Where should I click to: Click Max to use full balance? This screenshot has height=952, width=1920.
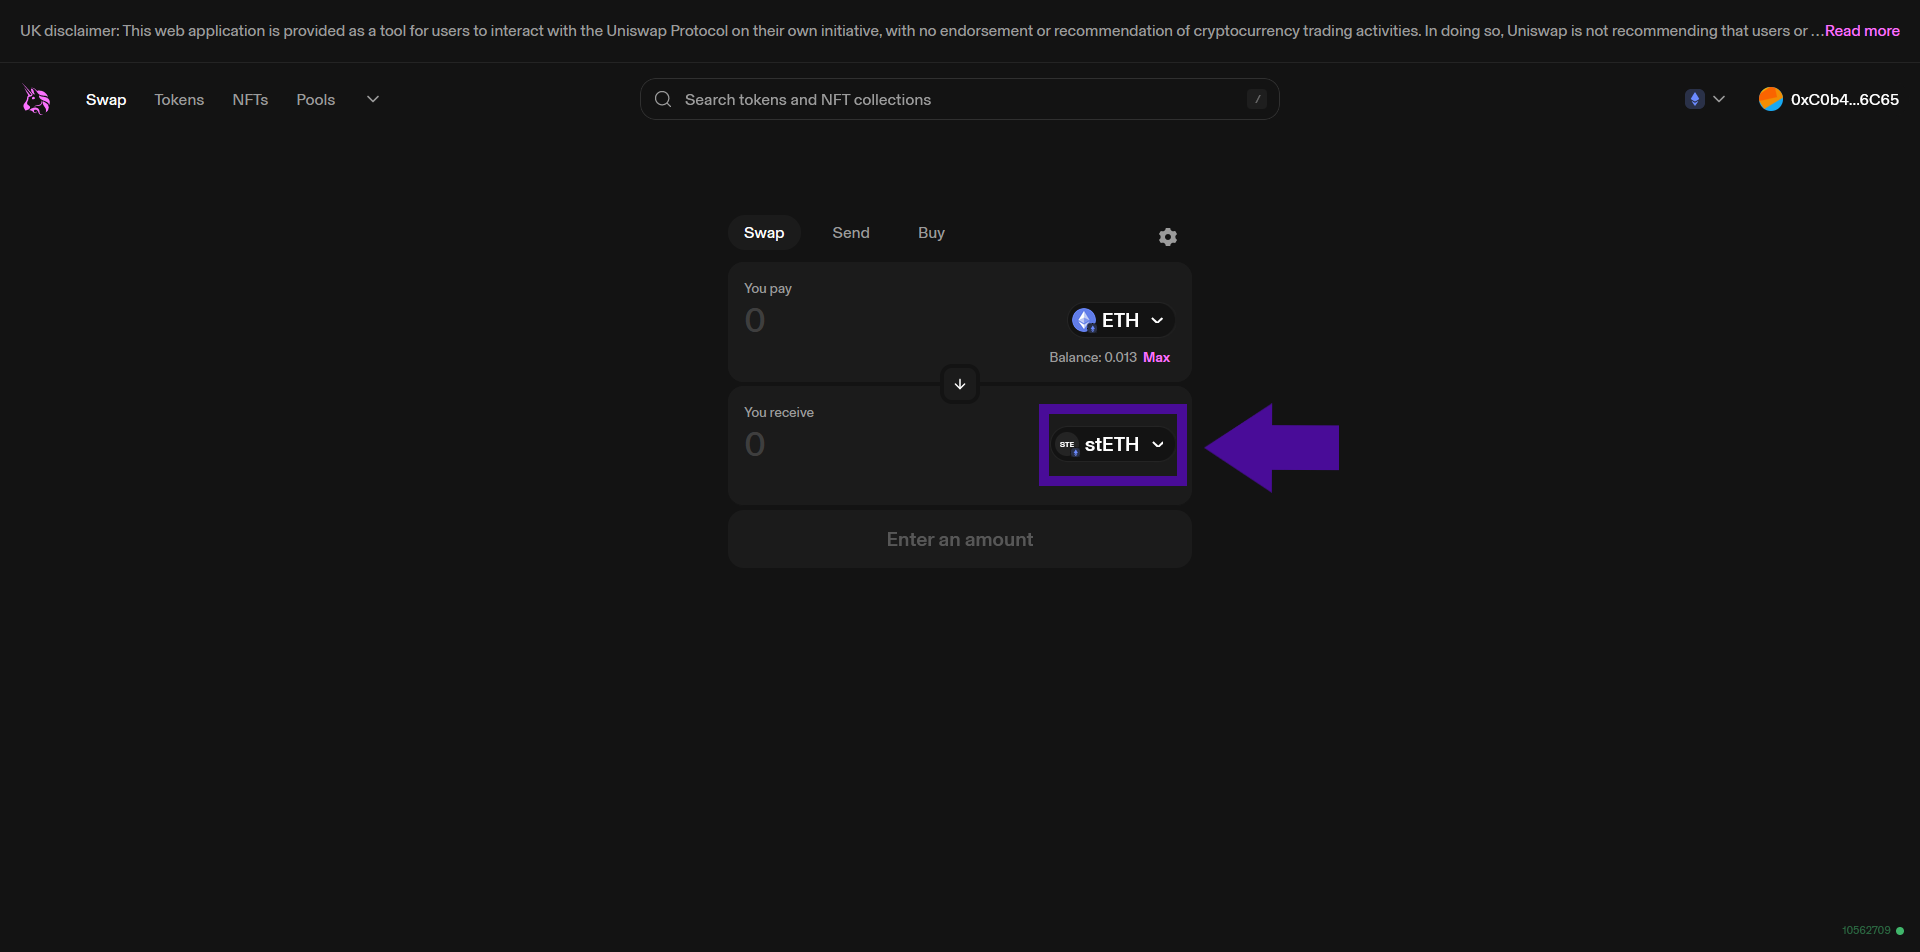1156,357
